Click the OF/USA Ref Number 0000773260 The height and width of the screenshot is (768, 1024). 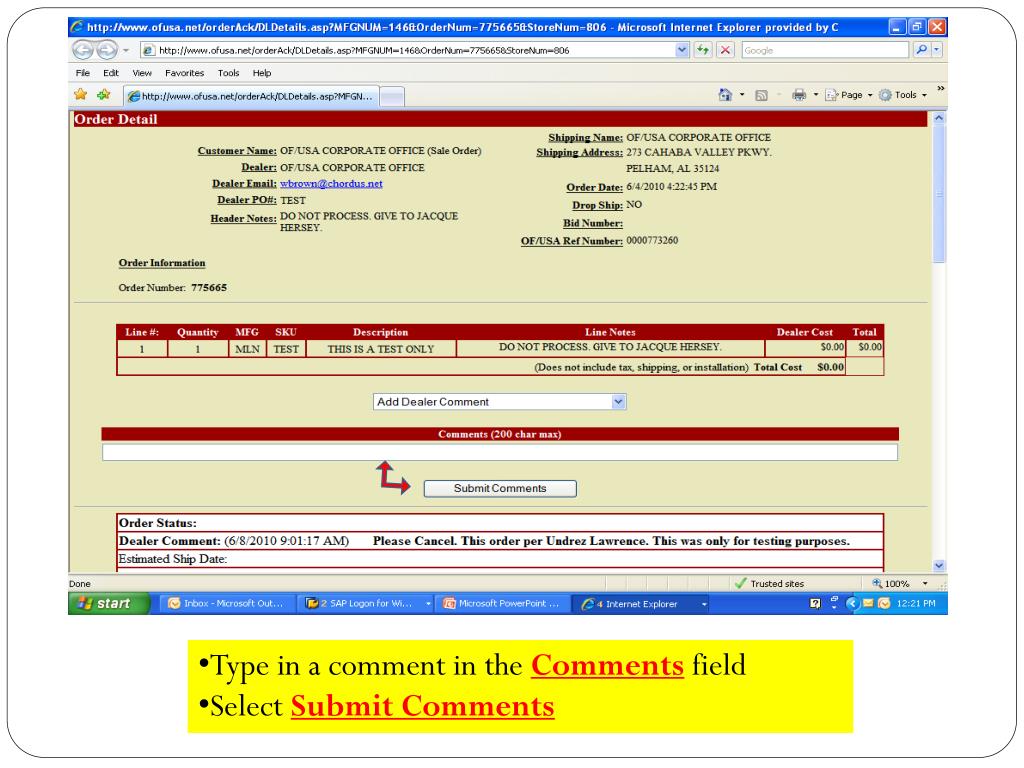(652, 240)
